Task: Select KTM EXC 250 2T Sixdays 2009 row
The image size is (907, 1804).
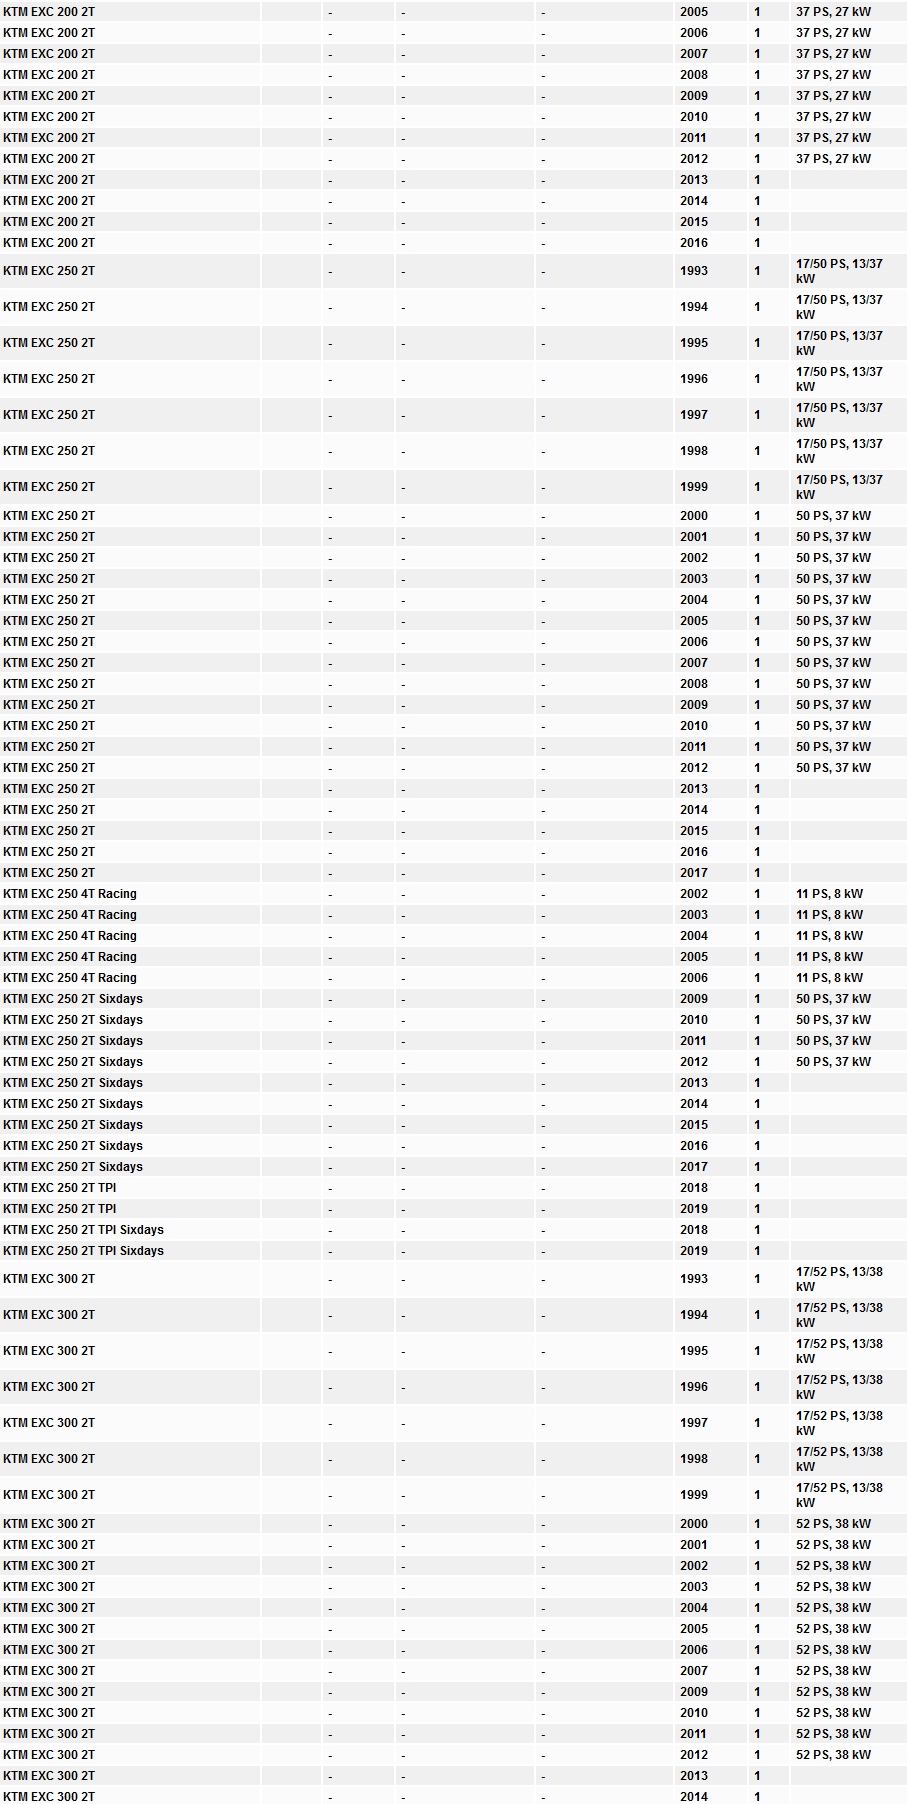Action: click(x=453, y=999)
